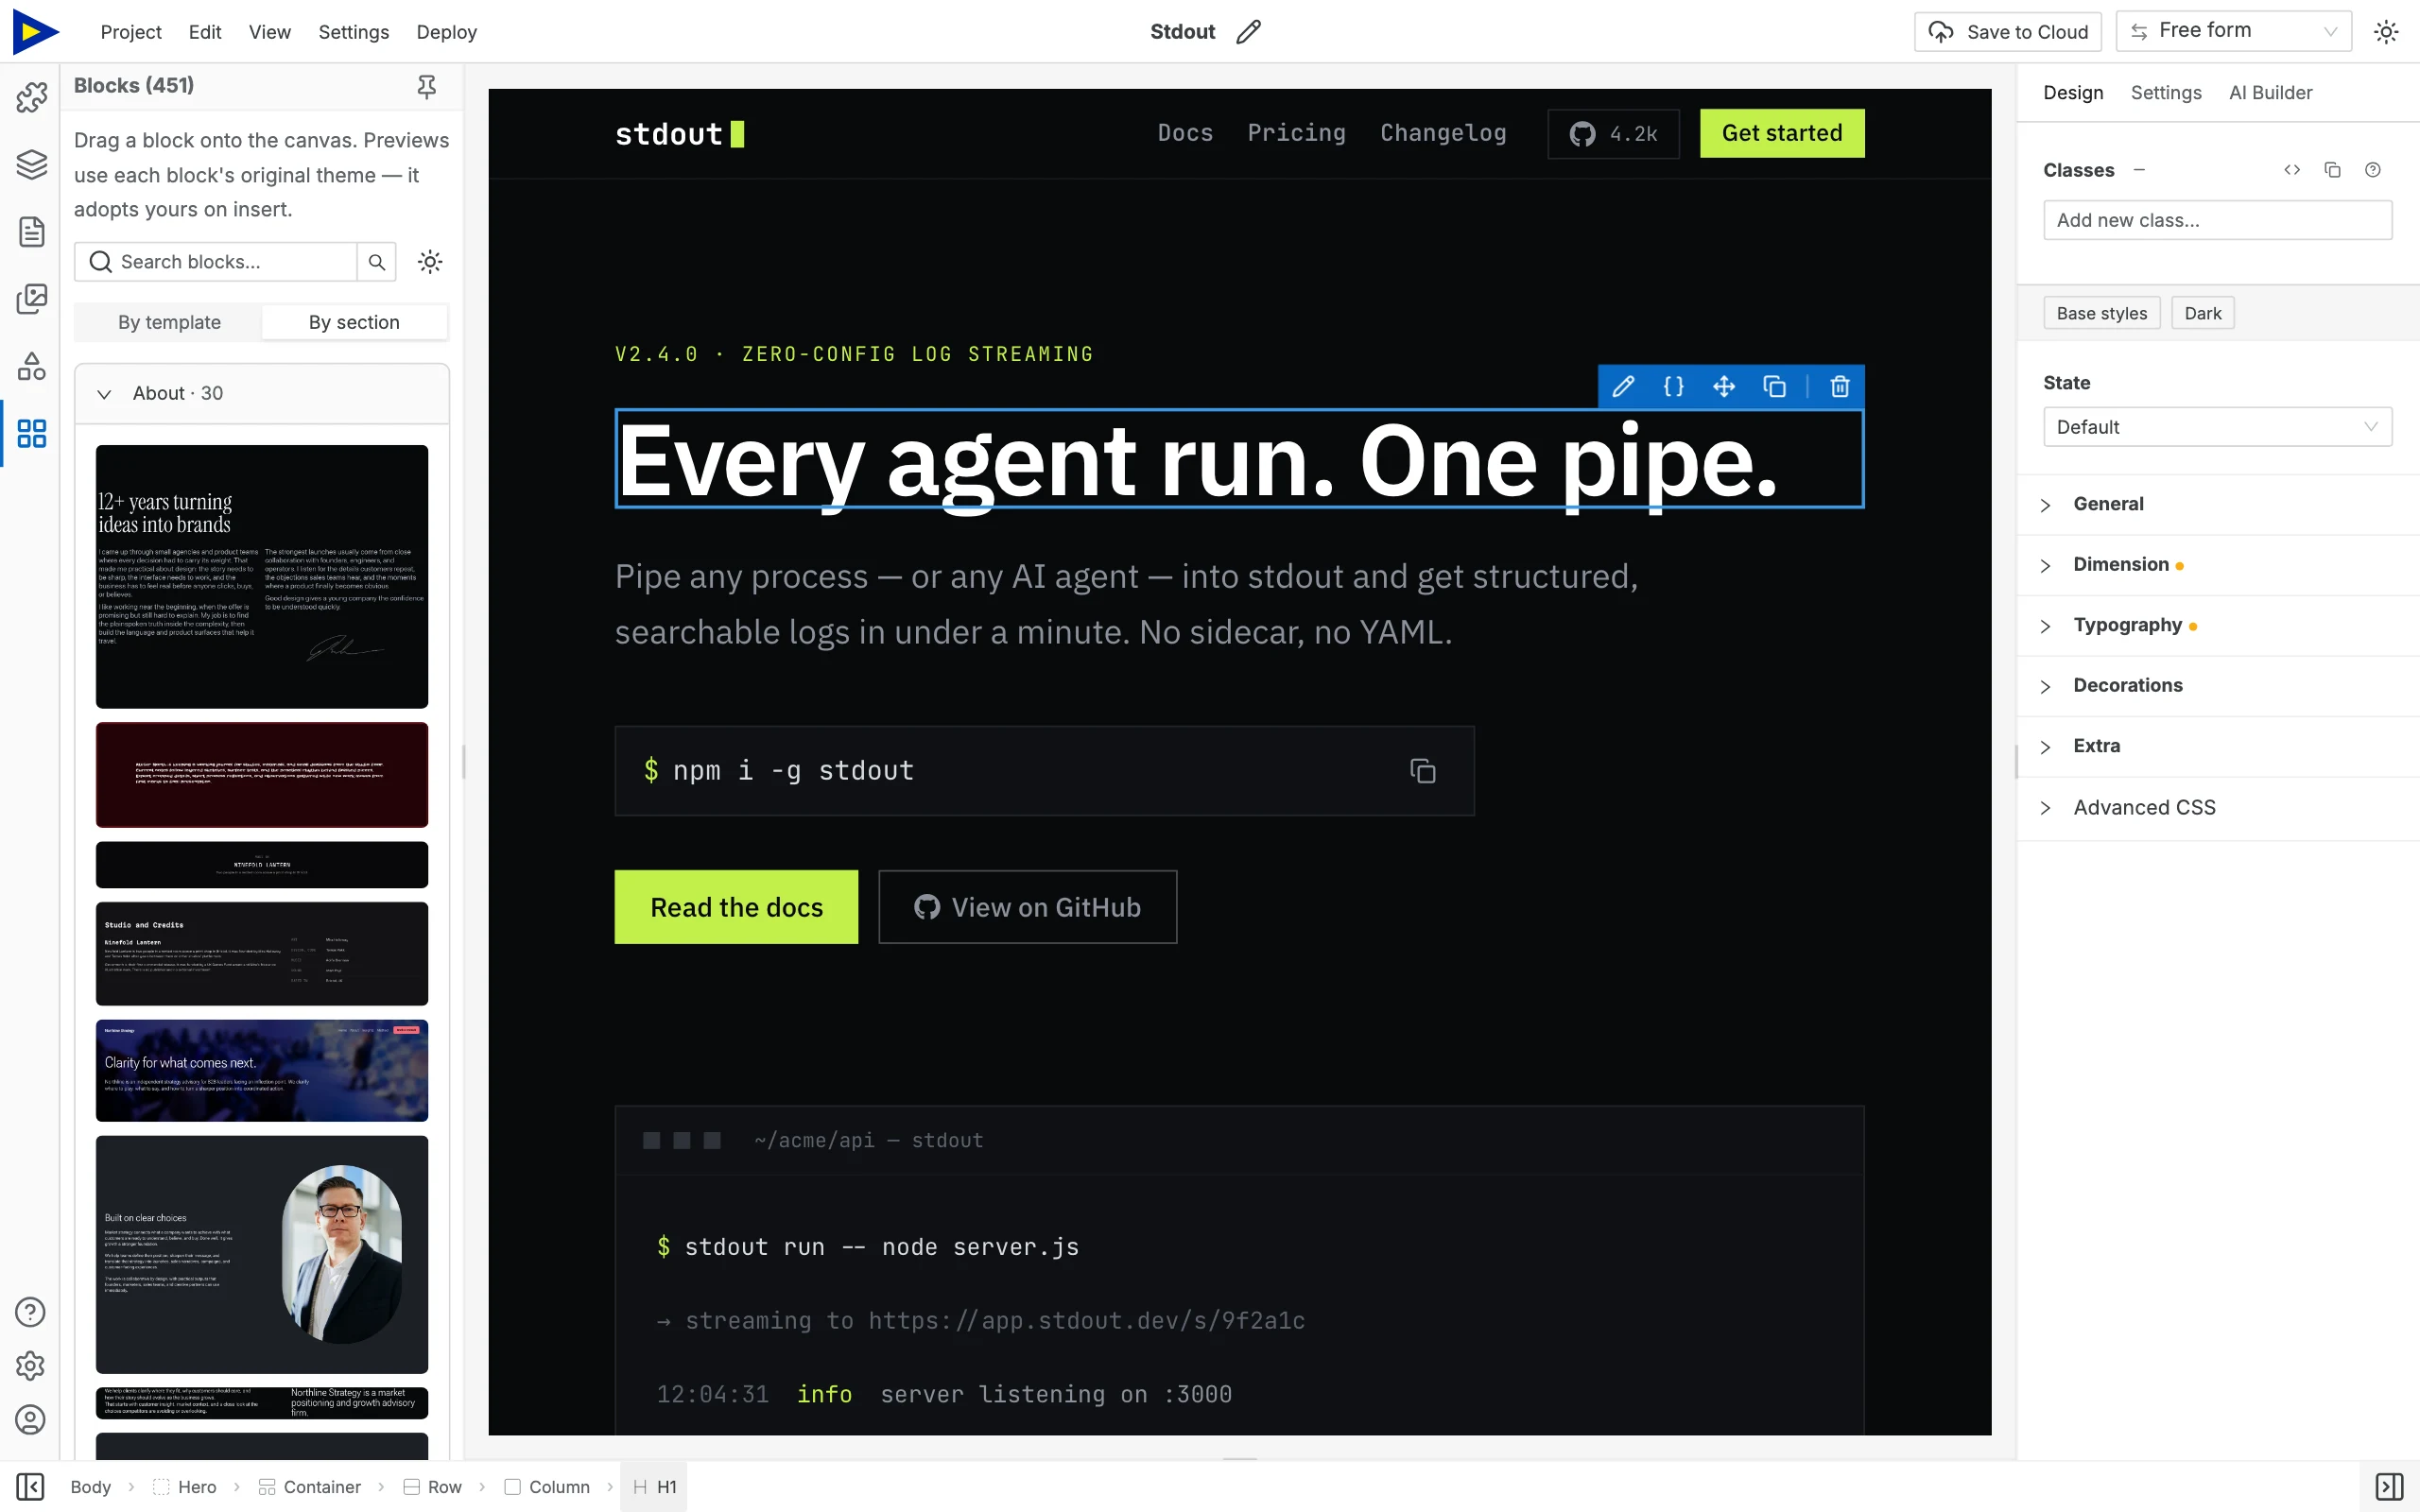The width and height of the screenshot is (2420, 1512).
Task: Open the media gallery sidebar icon
Action: (31, 298)
